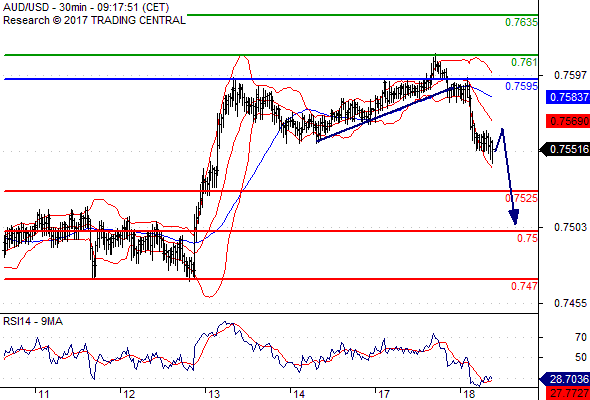
Task: Click the RSI 50 level label
Action: [x=581, y=357]
